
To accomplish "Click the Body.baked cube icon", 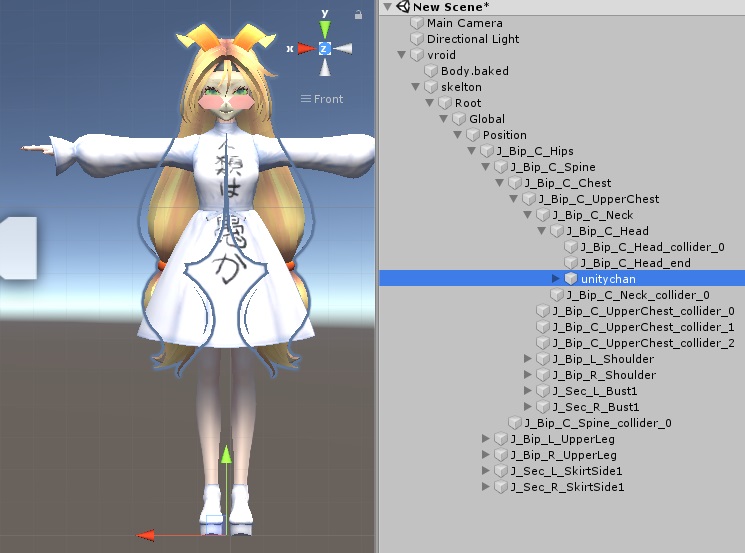I will [431, 71].
